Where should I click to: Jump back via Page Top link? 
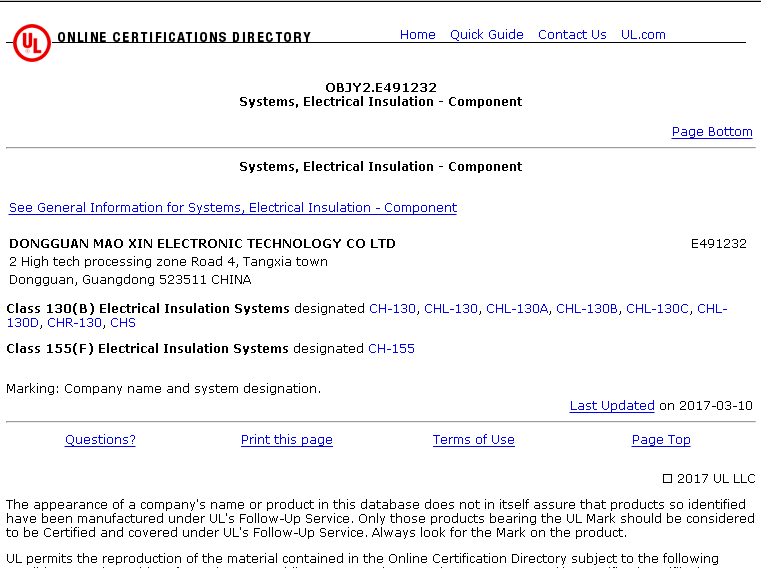[661, 440]
